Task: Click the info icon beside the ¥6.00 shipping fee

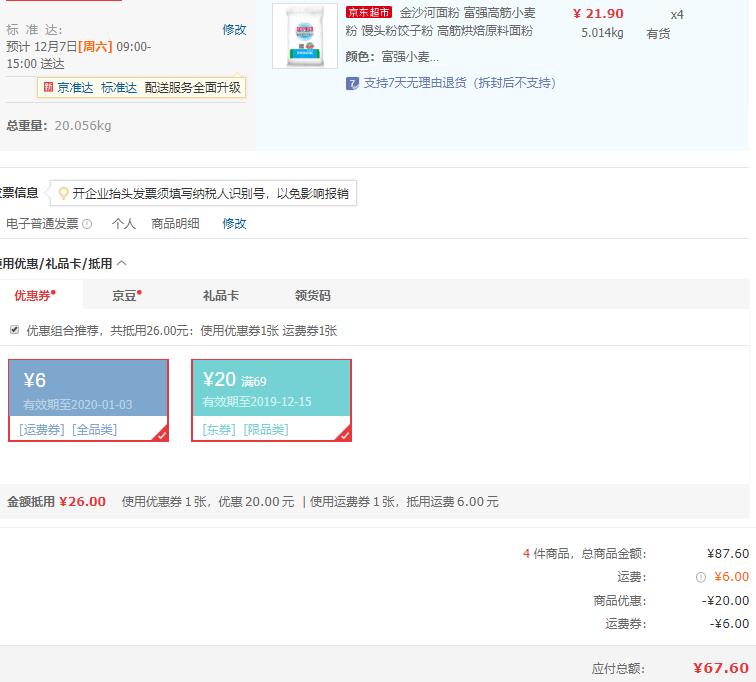Action: pos(701,577)
